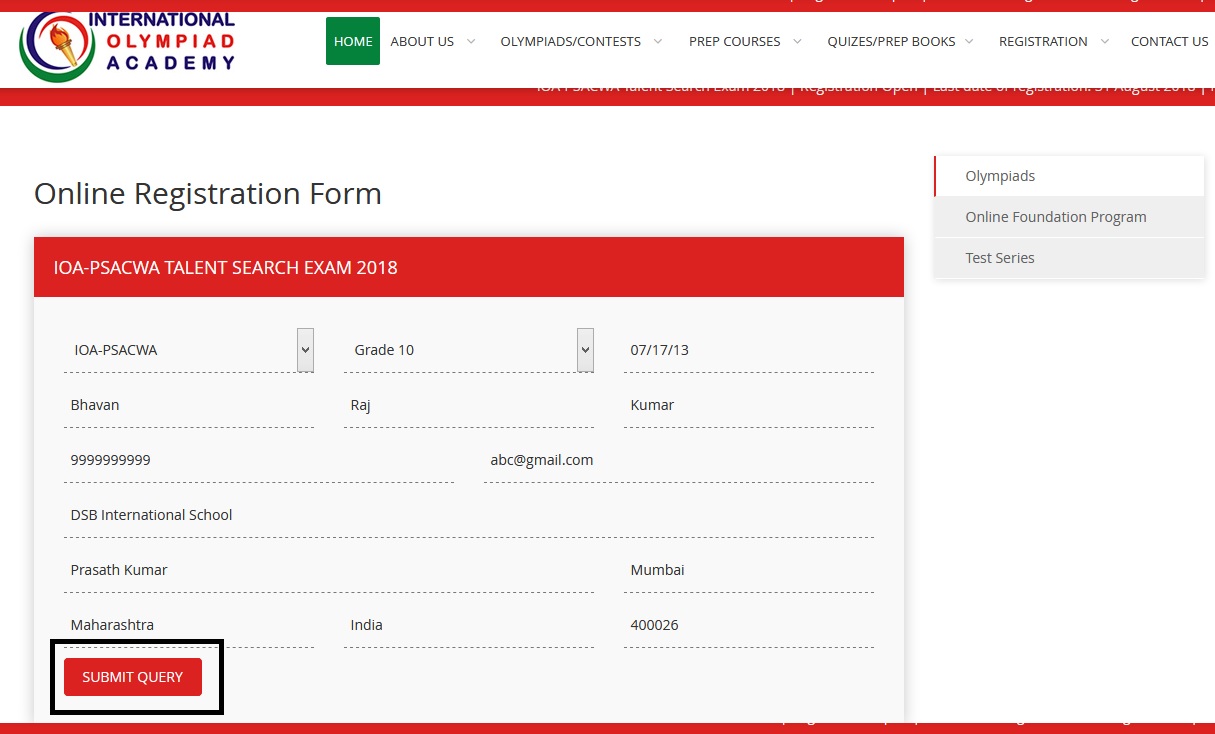Click the pincode field showing 400026

point(748,625)
